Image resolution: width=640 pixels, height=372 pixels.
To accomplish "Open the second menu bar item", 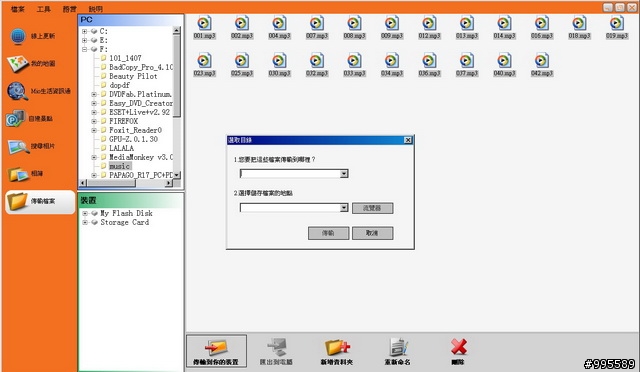I will point(44,9).
